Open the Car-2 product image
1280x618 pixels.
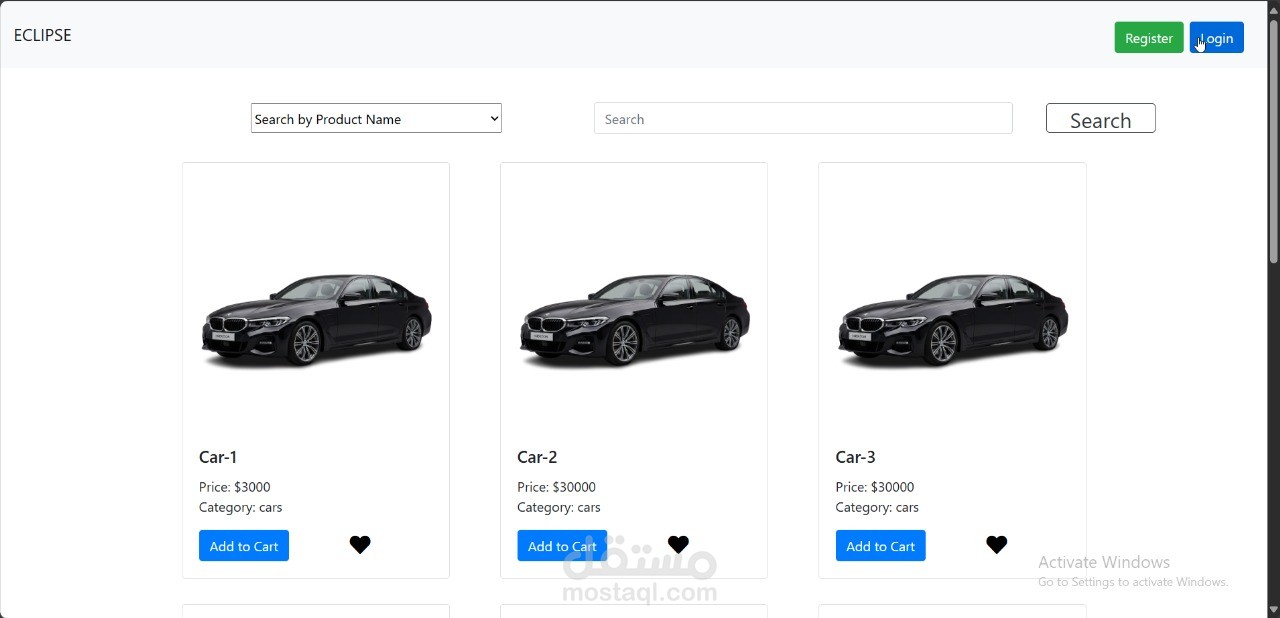634,320
